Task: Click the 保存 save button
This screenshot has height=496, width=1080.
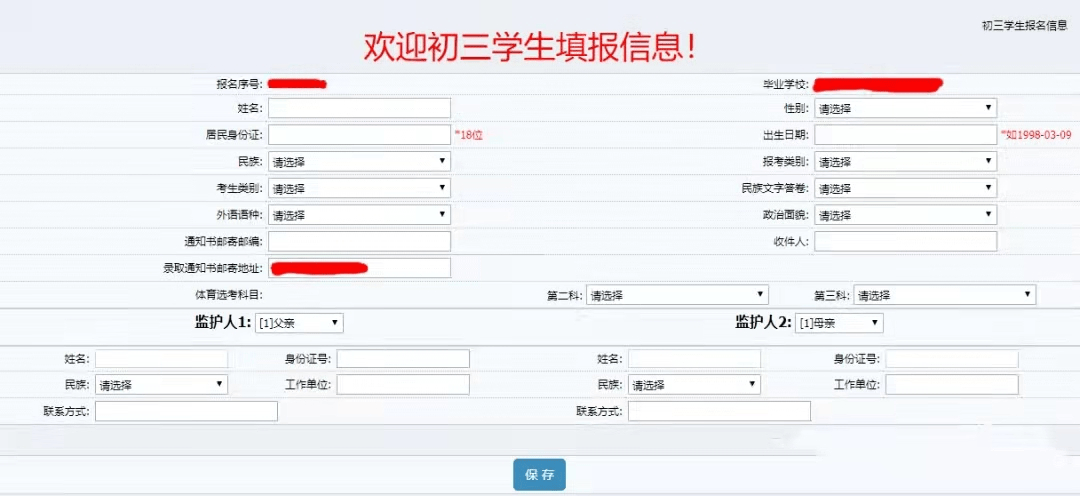Action: 539,475
